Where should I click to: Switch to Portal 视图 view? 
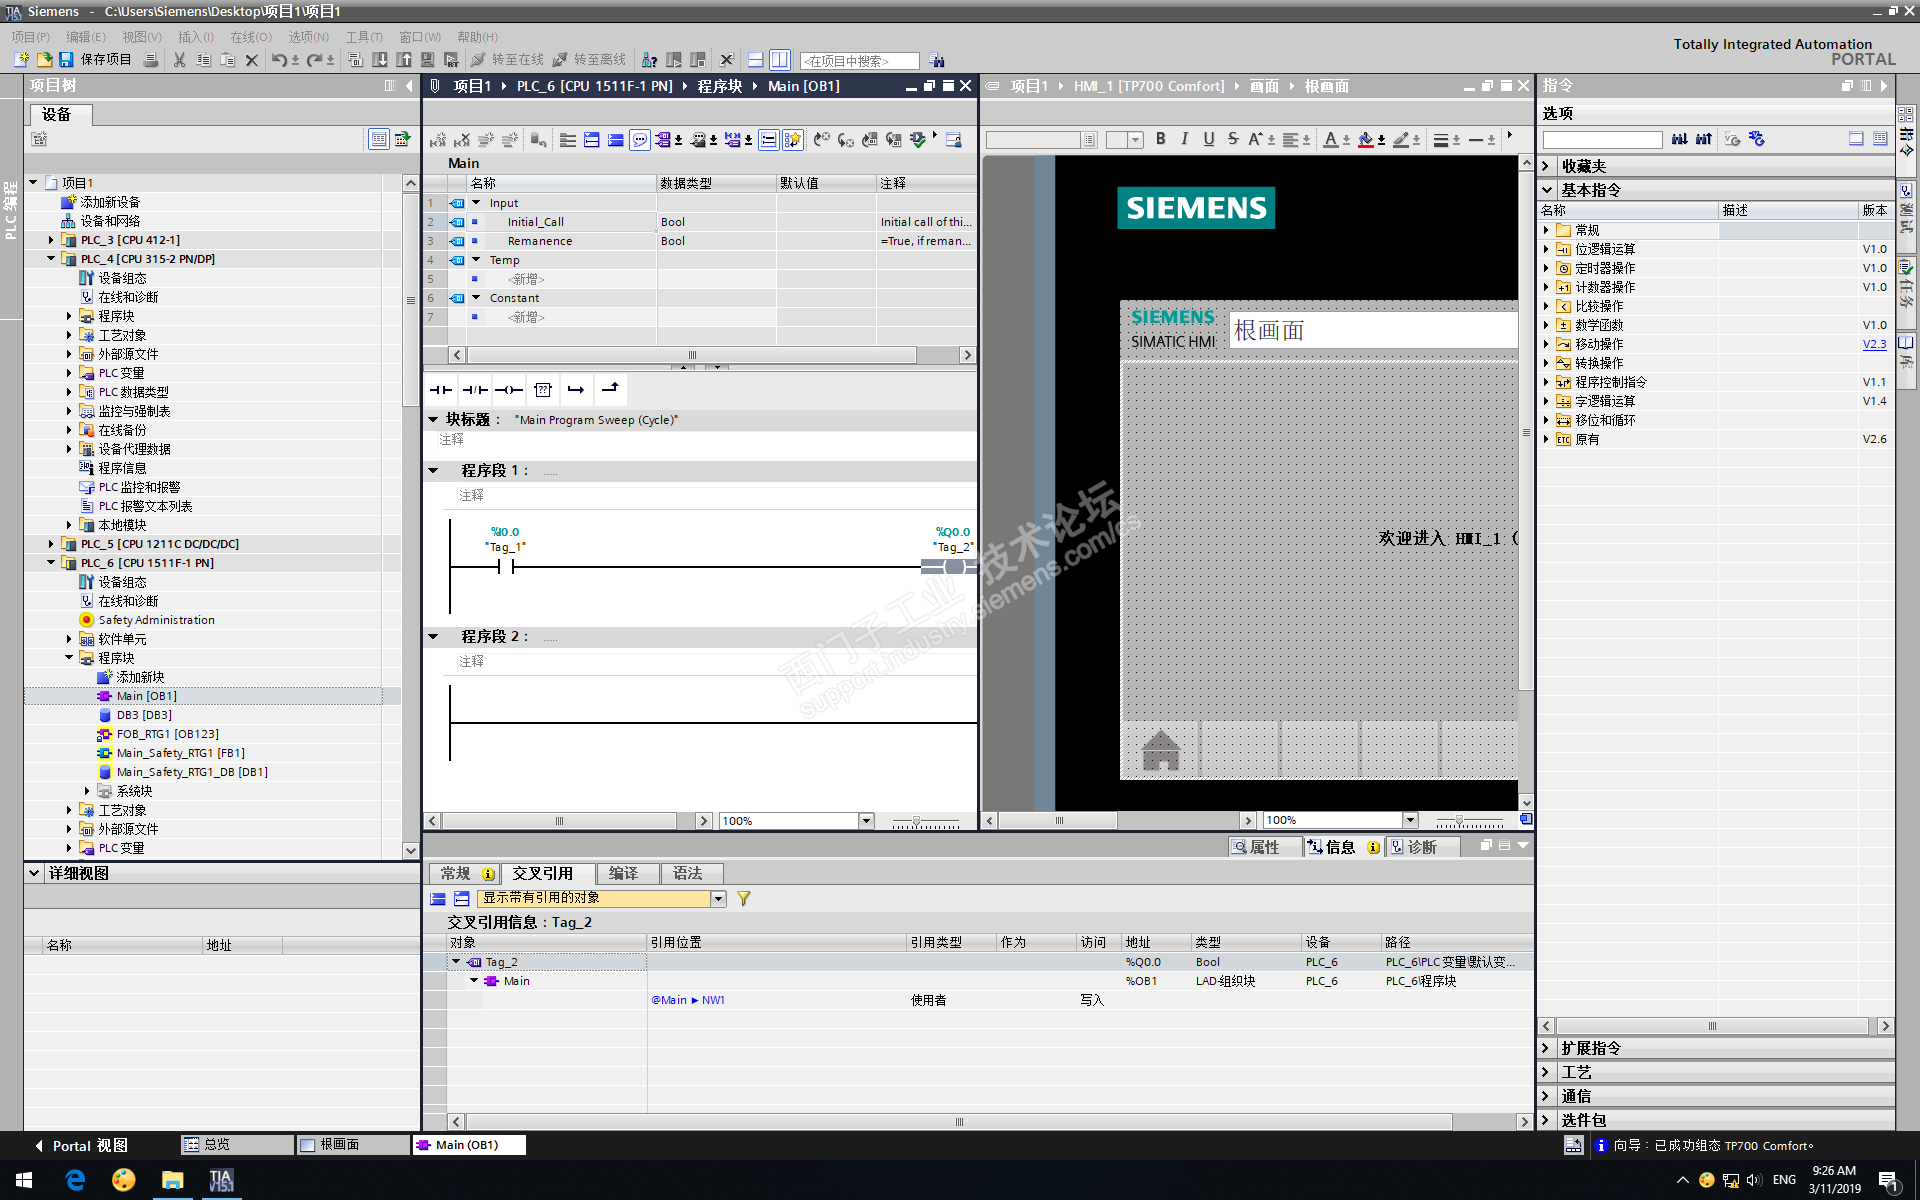point(80,1145)
